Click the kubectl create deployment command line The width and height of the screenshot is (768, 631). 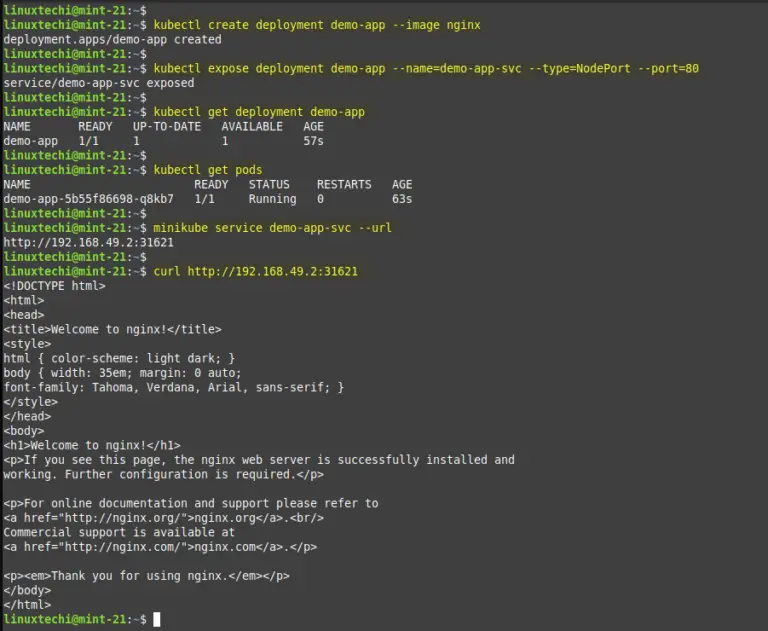(317, 25)
